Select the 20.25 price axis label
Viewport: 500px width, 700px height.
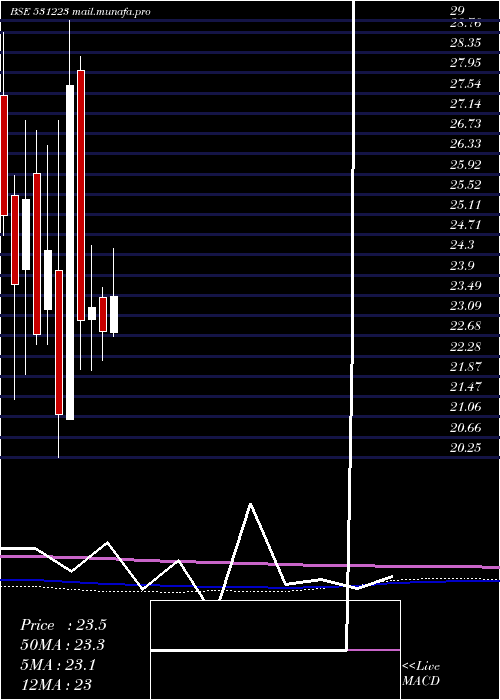[466, 447]
